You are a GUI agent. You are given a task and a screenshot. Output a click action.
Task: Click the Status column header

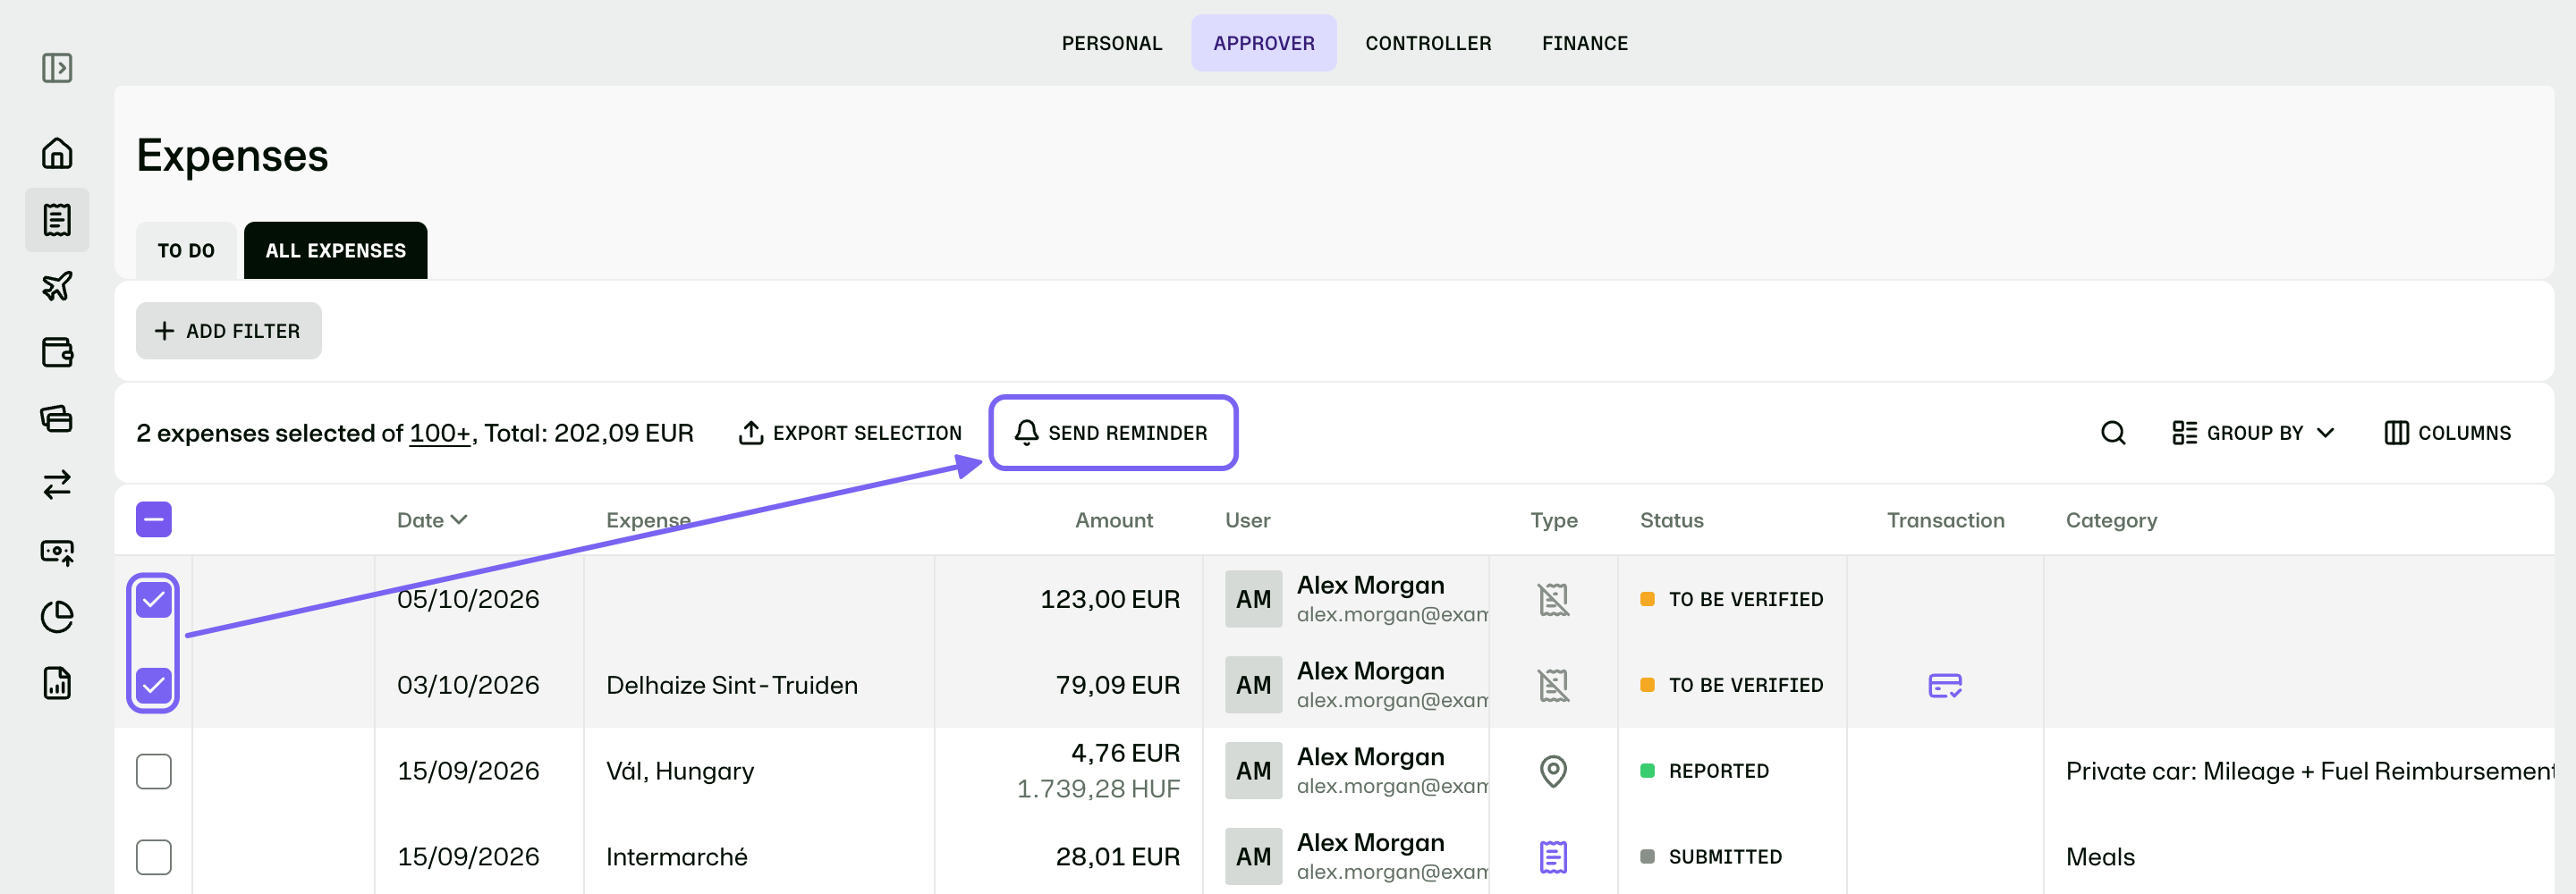coord(1671,520)
